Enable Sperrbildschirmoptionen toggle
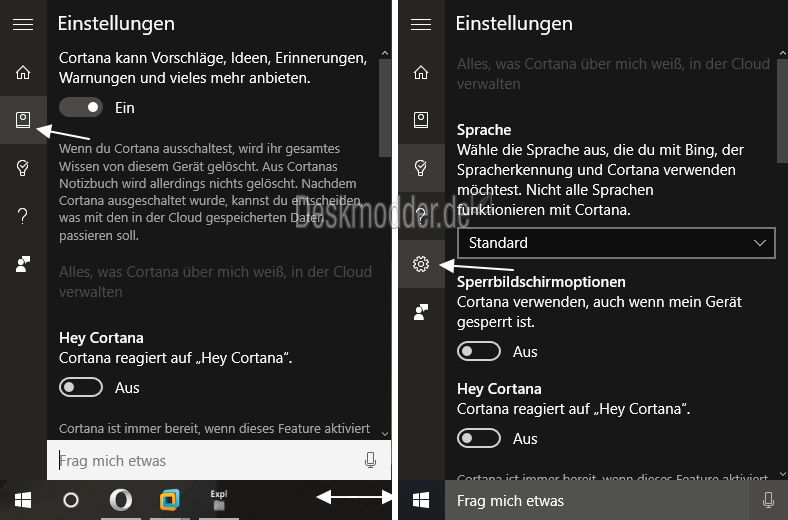788x520 pixels. [478, 351]
